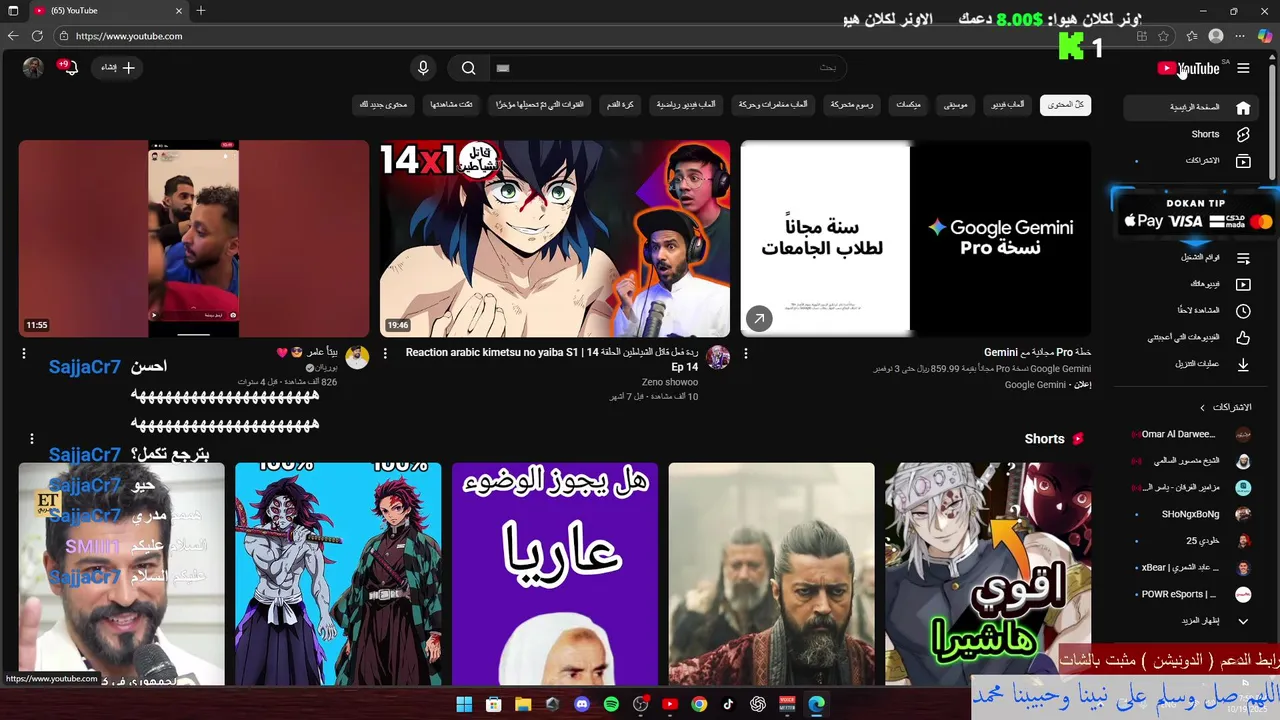
Task: Open Edge settings and more menu
Action: tap(1240, 36)
